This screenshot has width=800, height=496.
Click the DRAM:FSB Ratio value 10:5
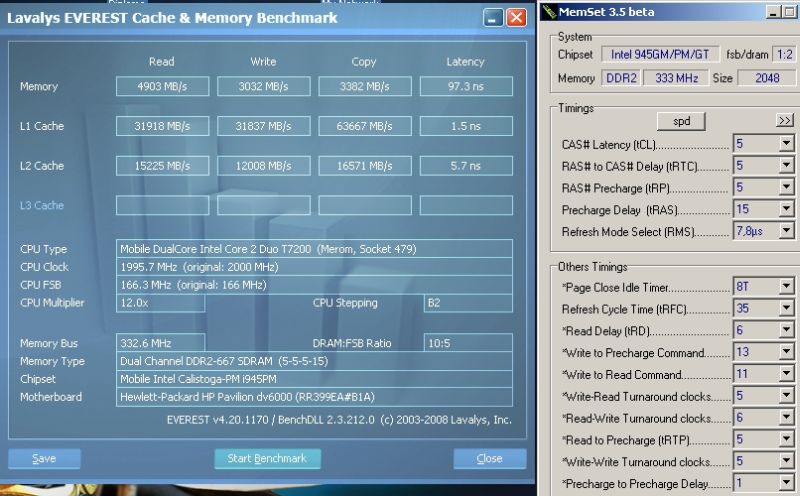tap(468, 343)
